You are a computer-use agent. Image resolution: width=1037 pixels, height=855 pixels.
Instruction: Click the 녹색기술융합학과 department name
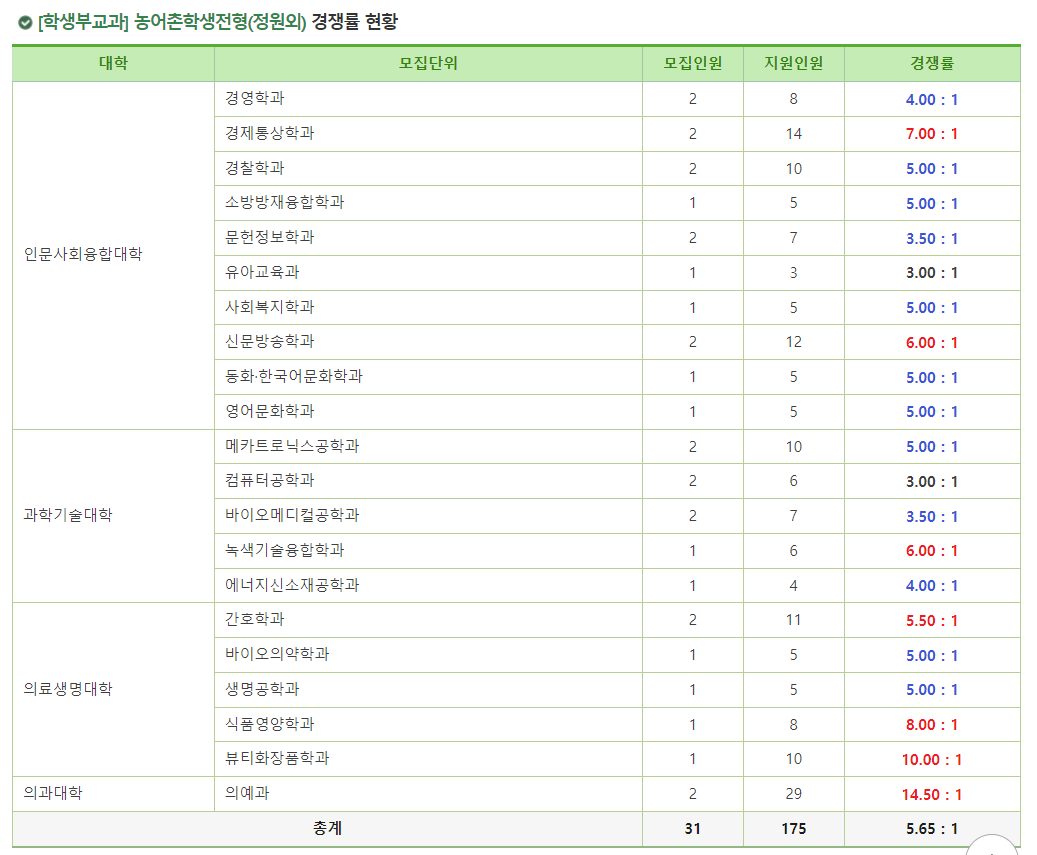point(285,550)
